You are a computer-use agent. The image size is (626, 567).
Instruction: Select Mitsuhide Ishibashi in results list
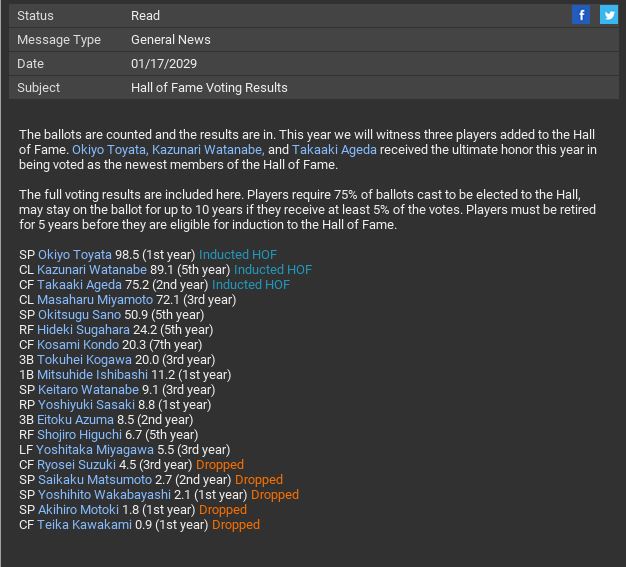(92, 375)
